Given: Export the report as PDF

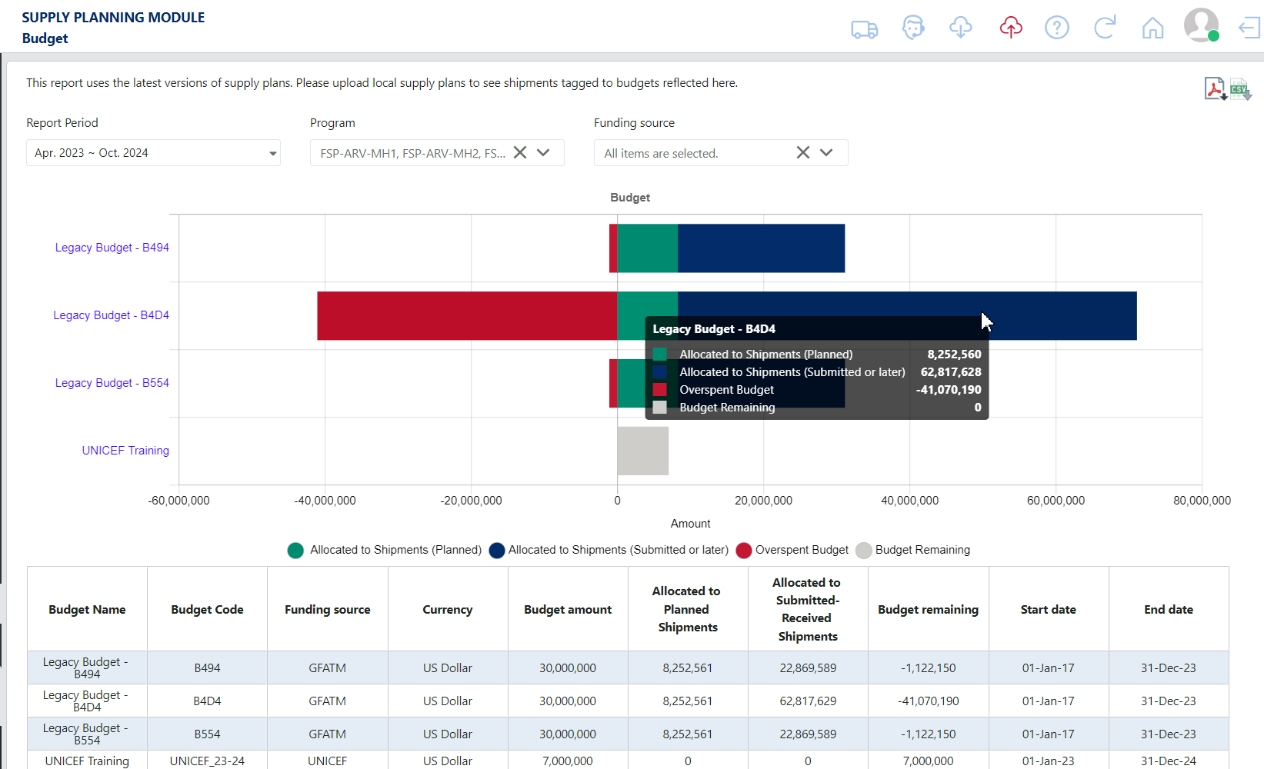Looking at the screenshot, I should tap(1215, 89).
